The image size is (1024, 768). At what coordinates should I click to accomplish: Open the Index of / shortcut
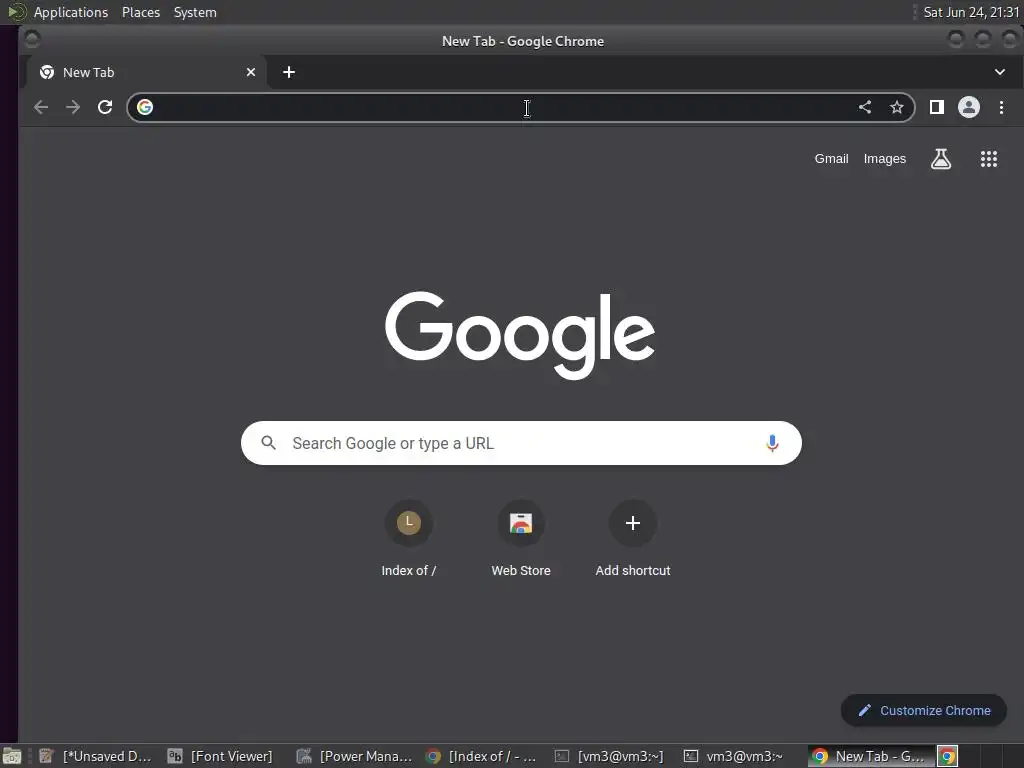pyautogui.click(x=409, y=539)
